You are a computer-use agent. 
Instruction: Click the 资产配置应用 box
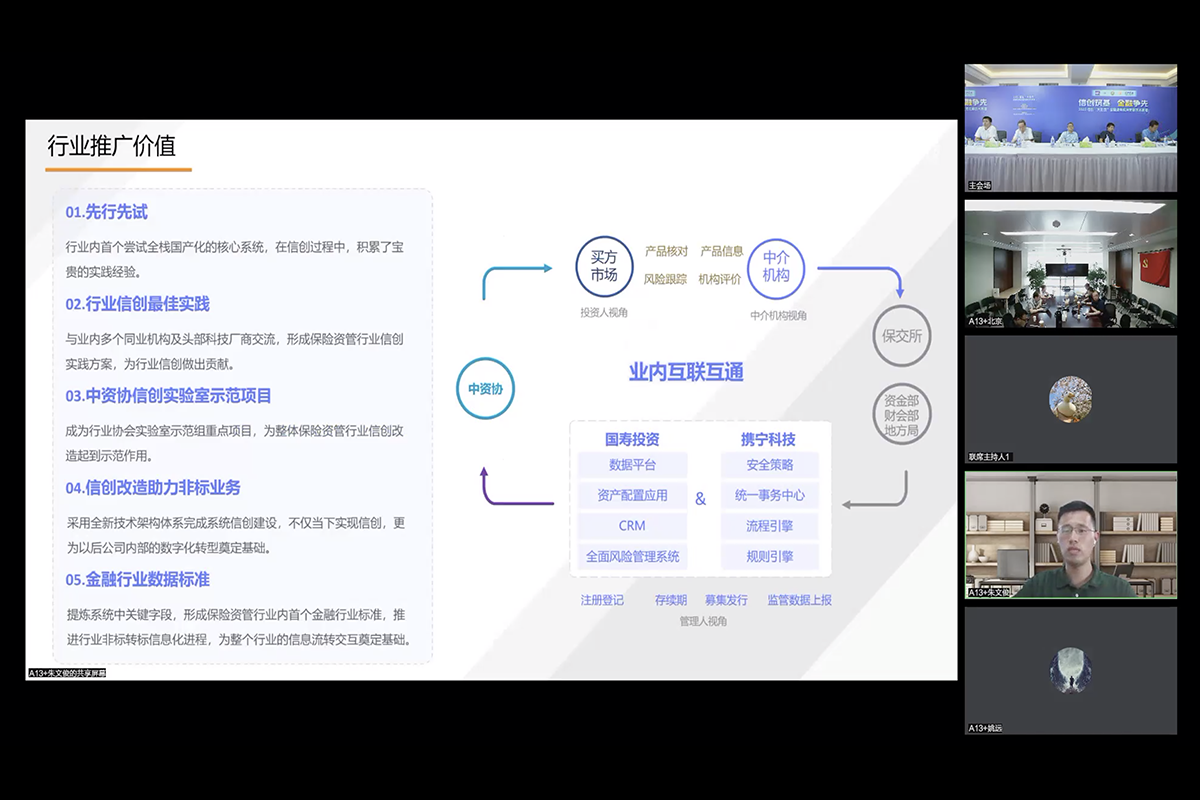(x=633, y=495)
